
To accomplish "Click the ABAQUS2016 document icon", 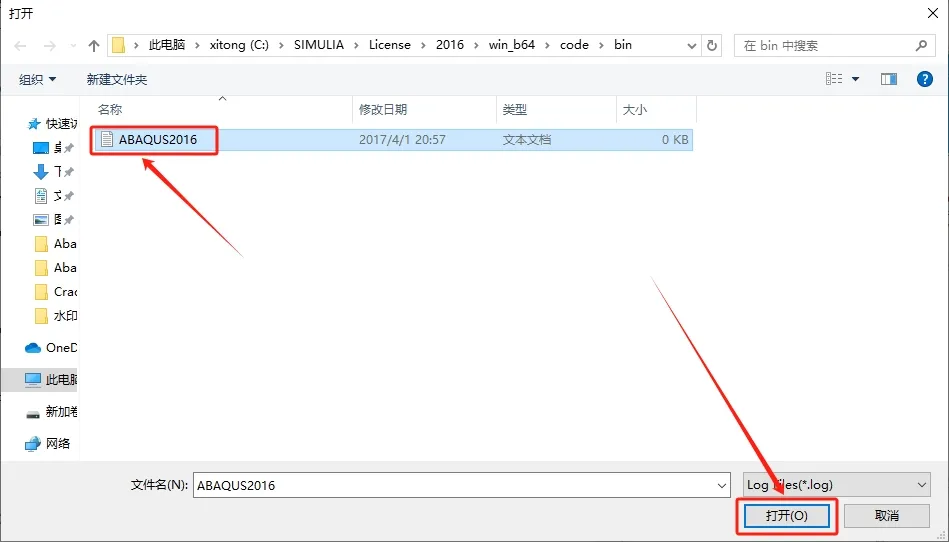I will click(x=107, y=140).
